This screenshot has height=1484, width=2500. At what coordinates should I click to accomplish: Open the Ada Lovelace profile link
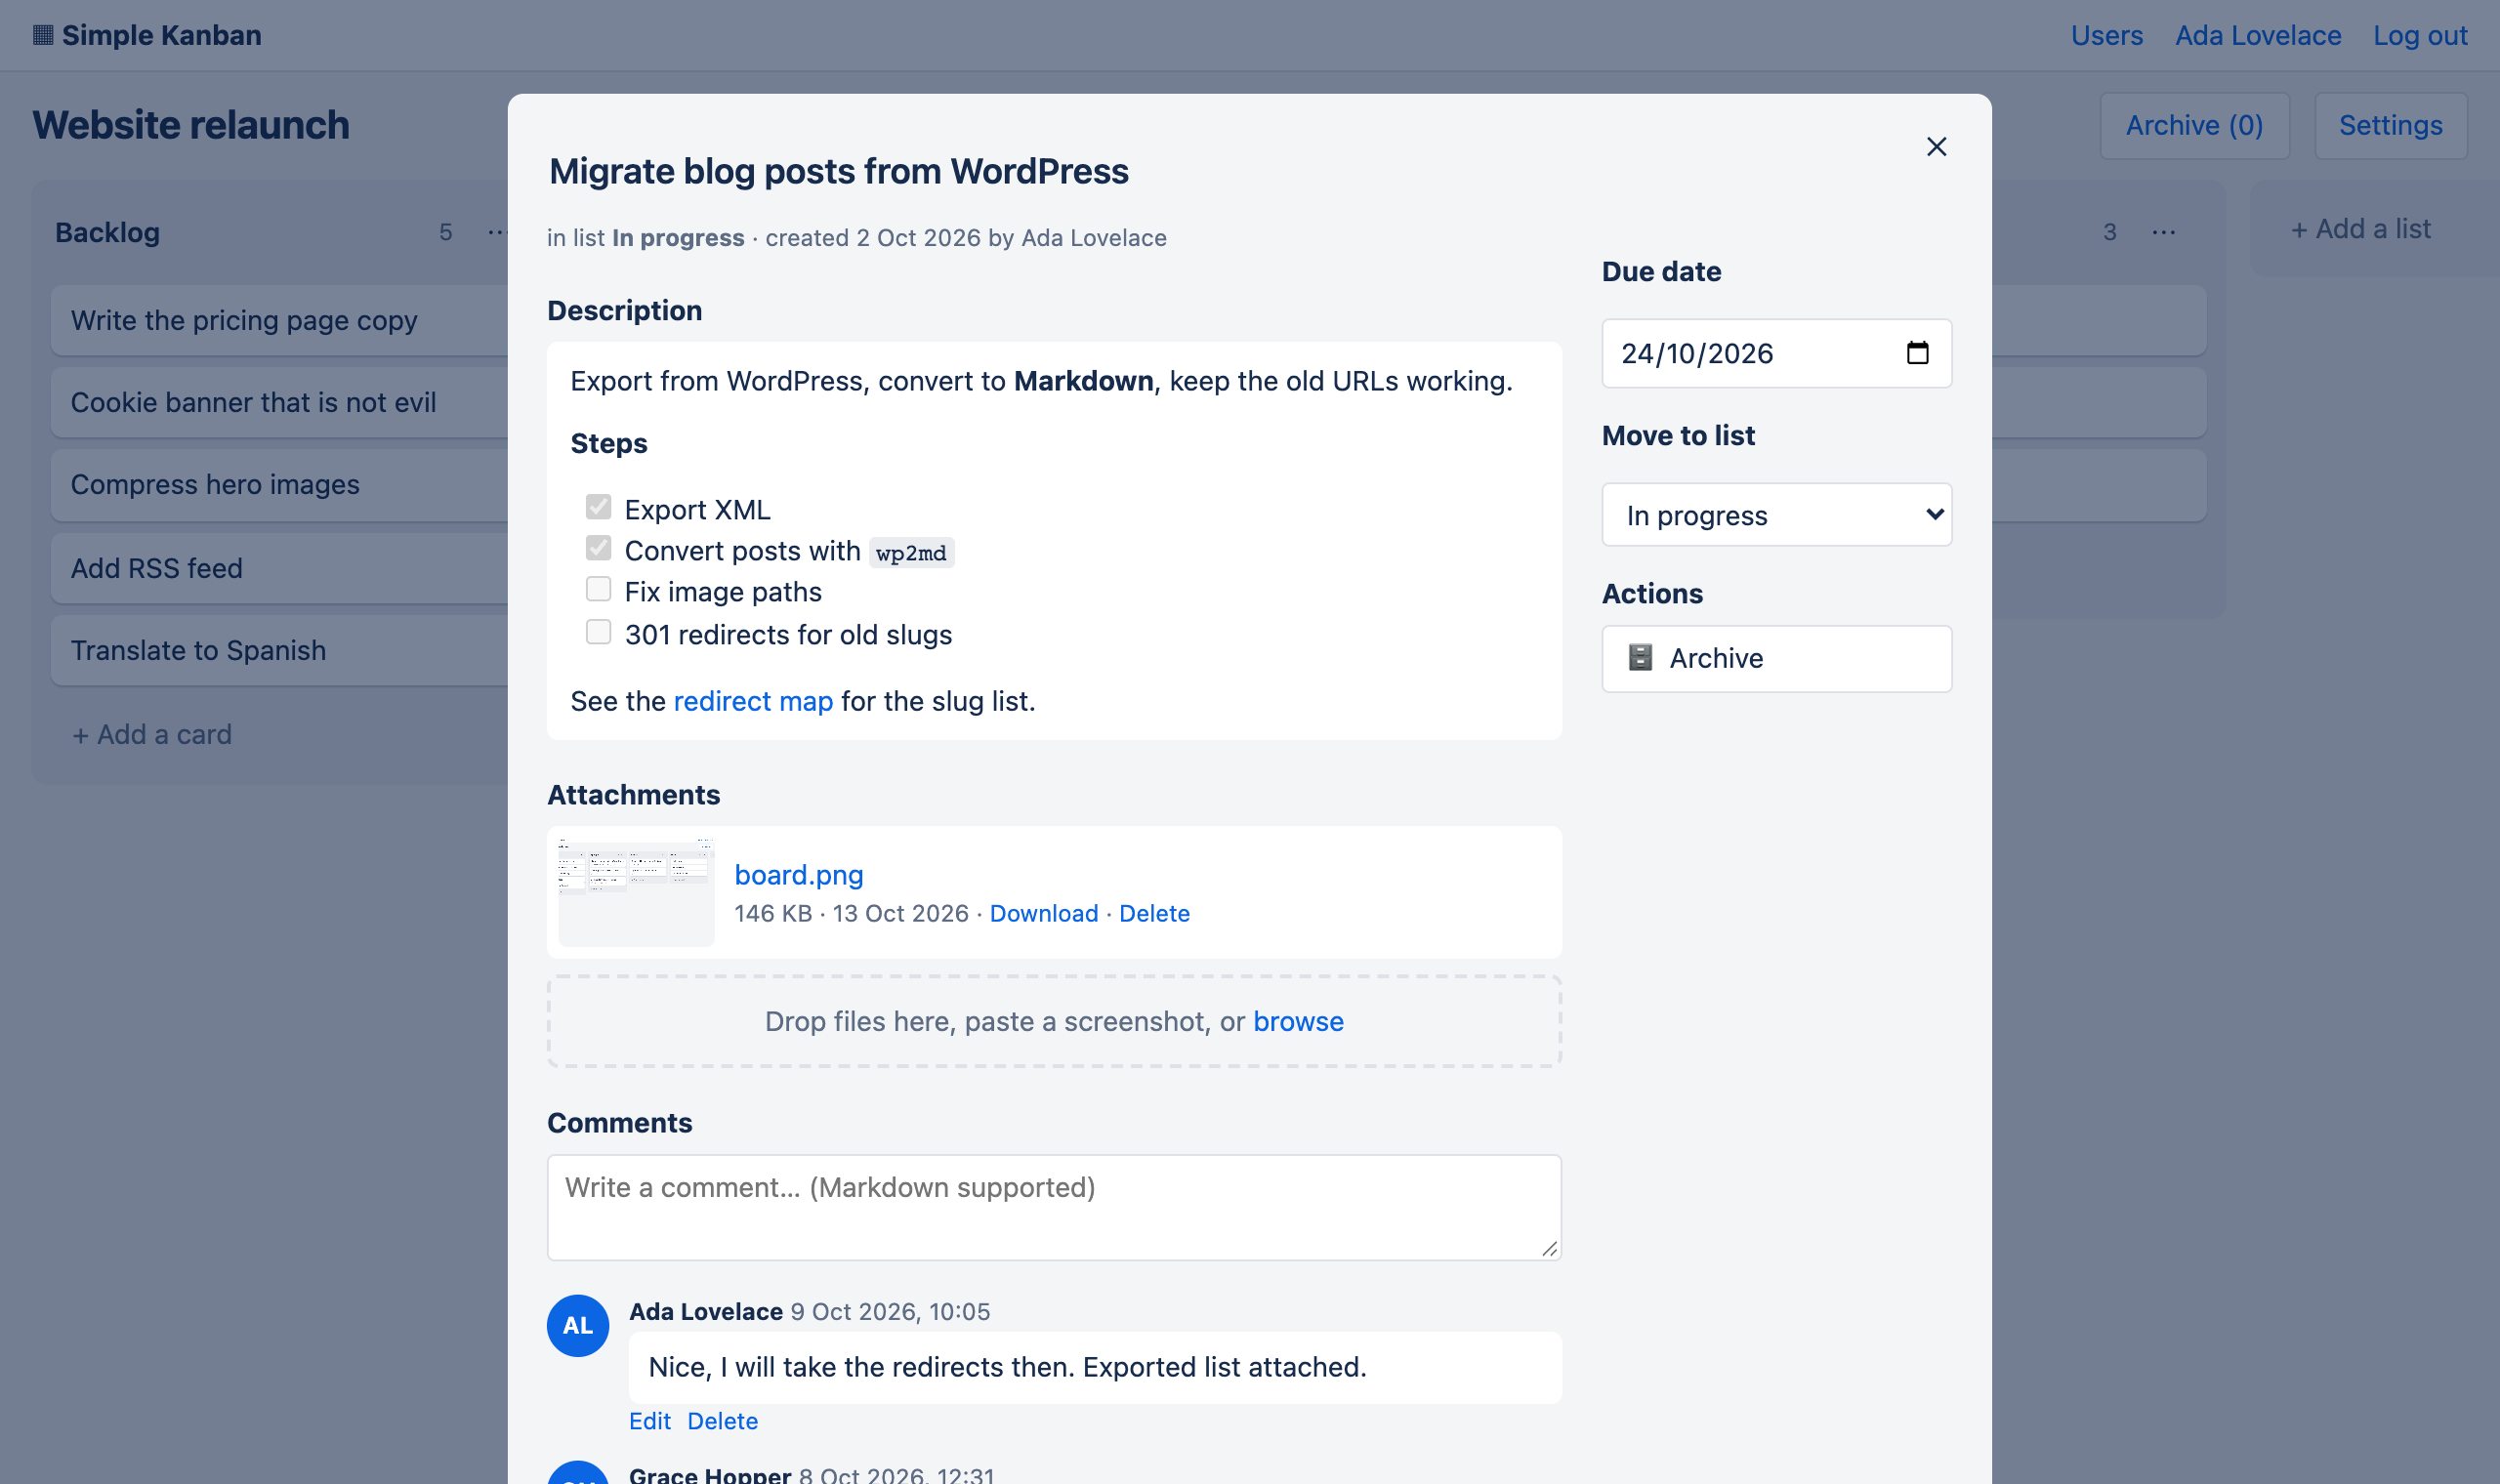(2258, 35)
